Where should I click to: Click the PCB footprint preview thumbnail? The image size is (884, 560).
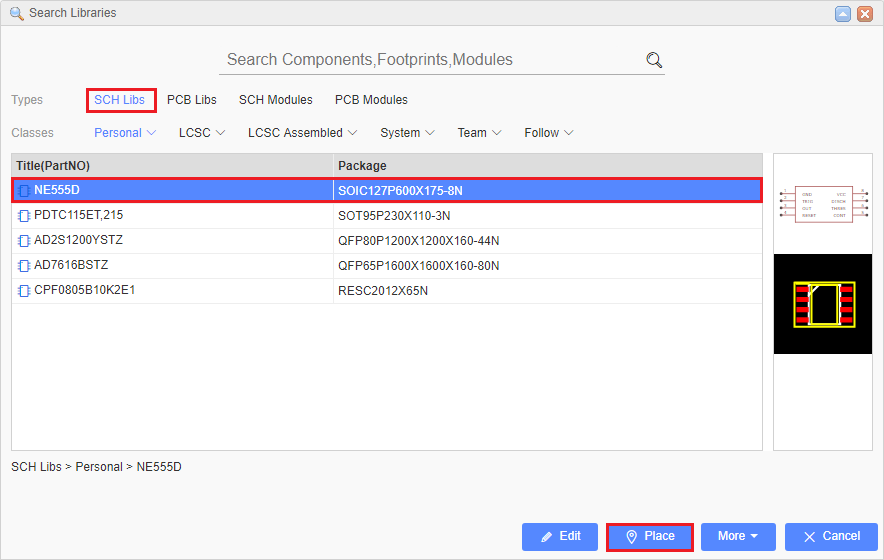pos(823,304)
